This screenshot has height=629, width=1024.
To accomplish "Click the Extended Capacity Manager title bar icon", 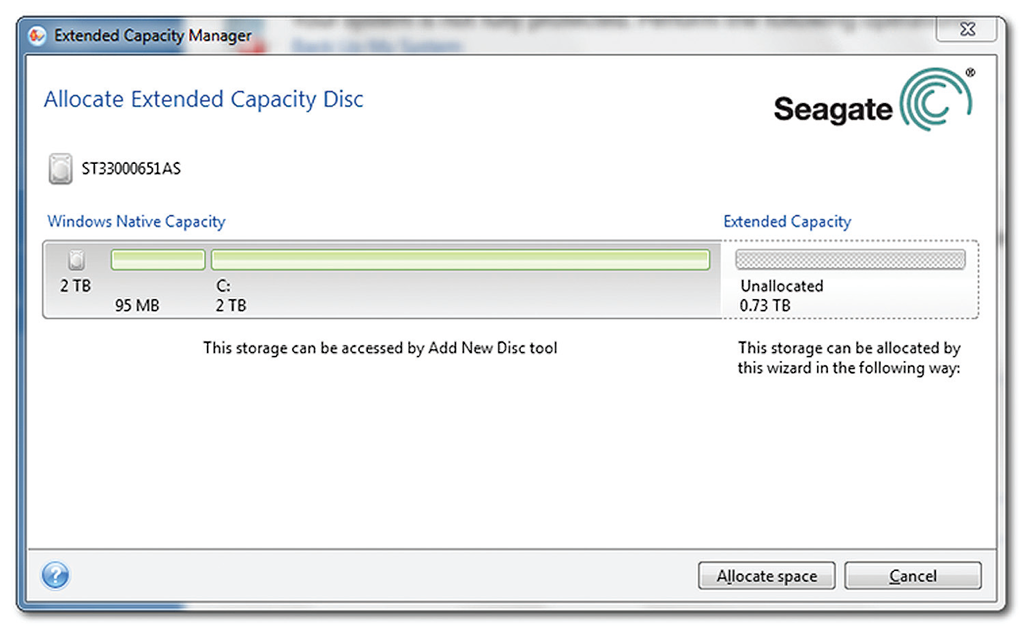I will 38,35.
